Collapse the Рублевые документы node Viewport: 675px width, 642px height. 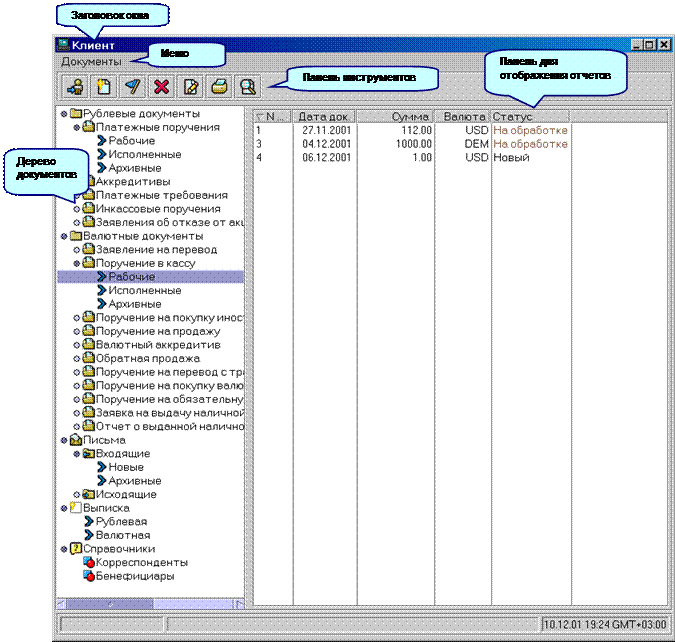(64, 114)
